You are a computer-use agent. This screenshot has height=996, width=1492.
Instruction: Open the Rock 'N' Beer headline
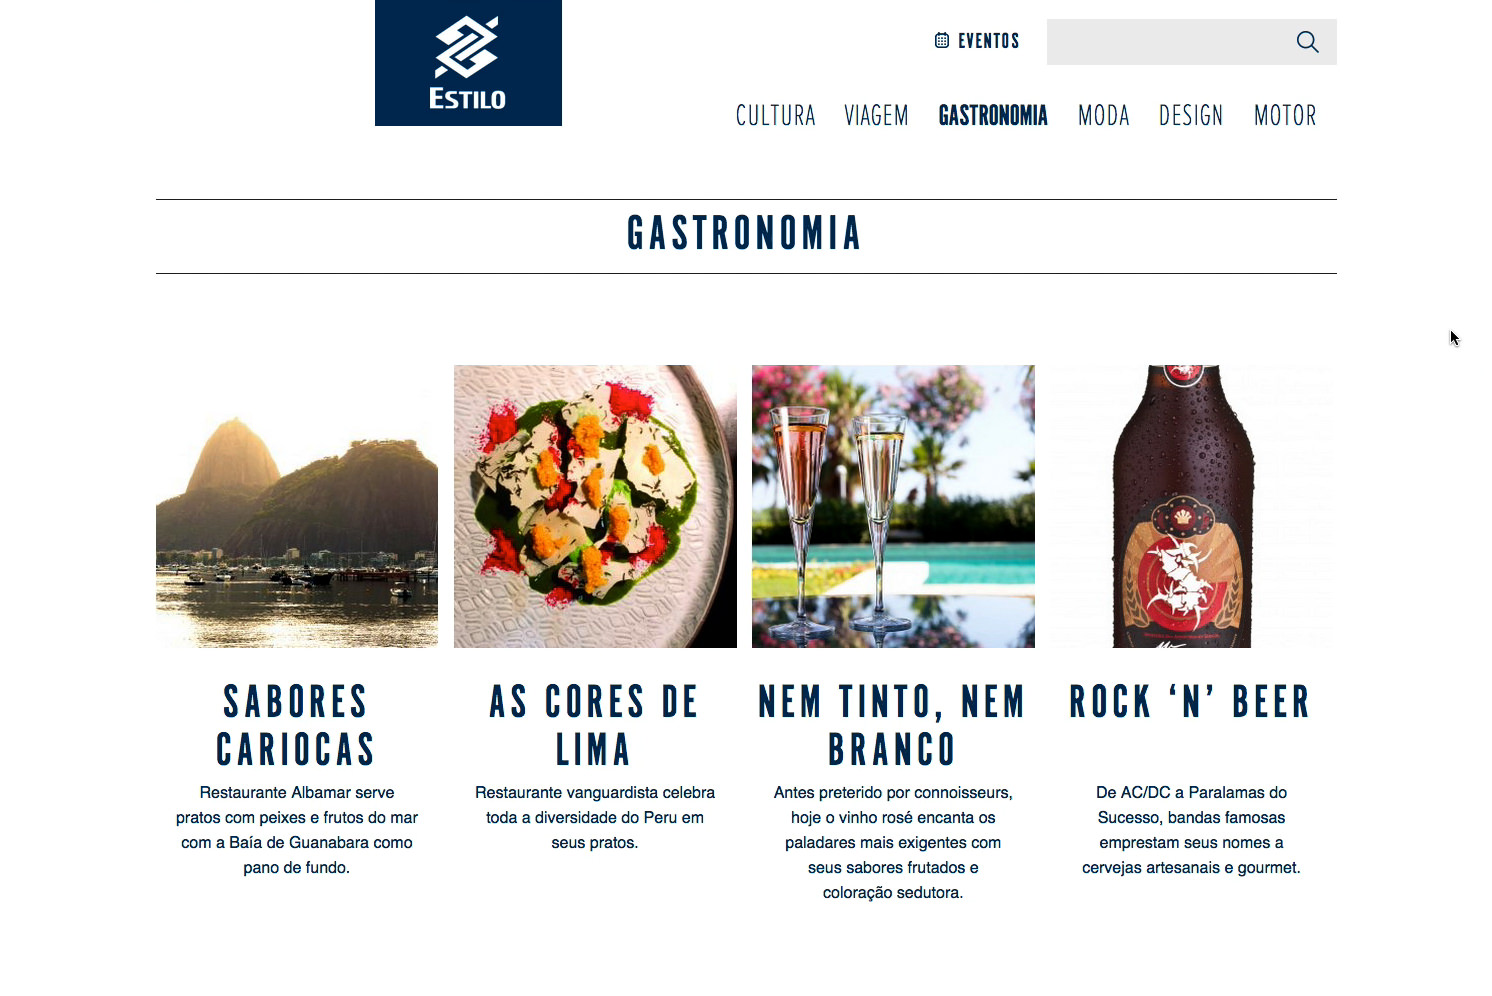1190,702
